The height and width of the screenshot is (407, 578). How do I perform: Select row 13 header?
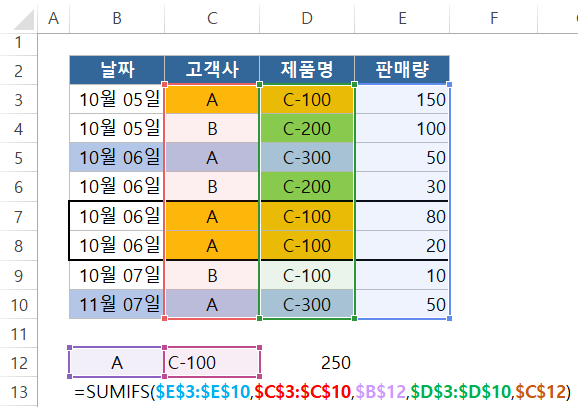coord(18,392)
